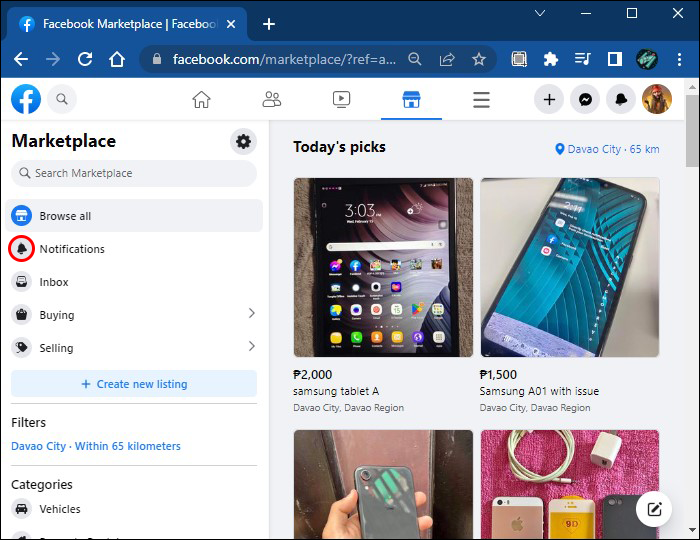Click the zoom magnifier in address bar

click(415, 59)
